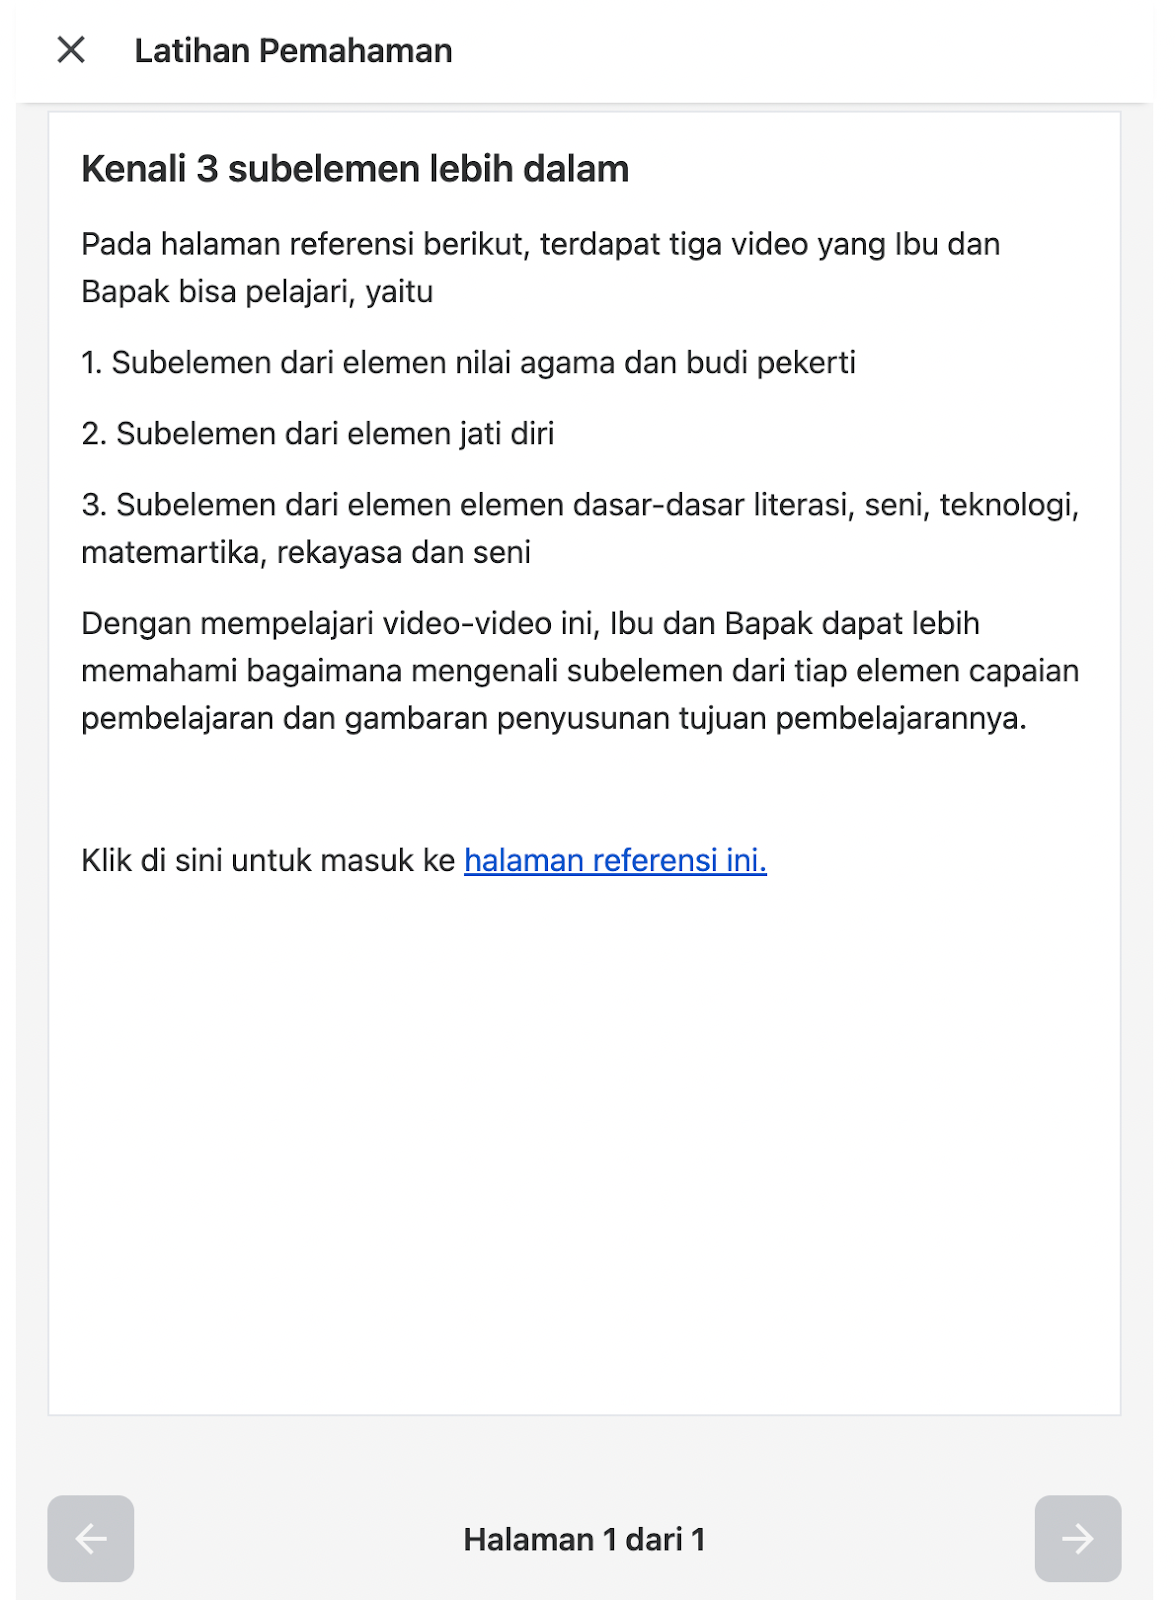The width and height of the screenshot is (1175, 1600).
Task: Click the "Halaman 1 dari 1" page indicator
Action: click(x=584, y=1539)
